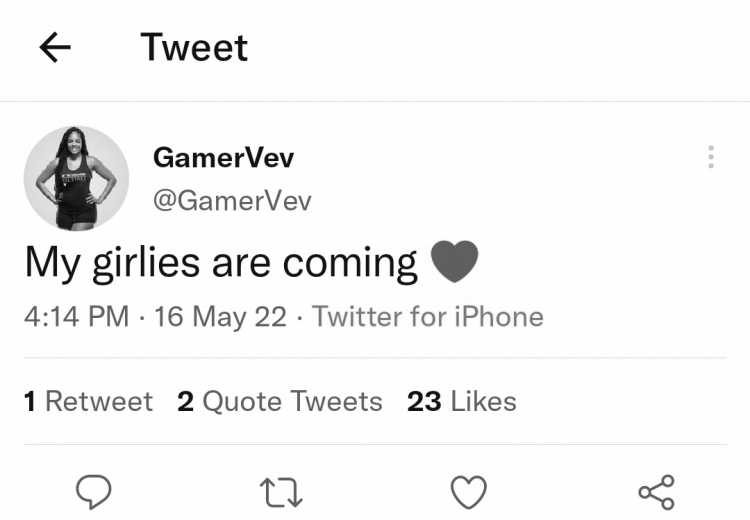Click the word "My" starting the tweet

(x=52, y=263)
